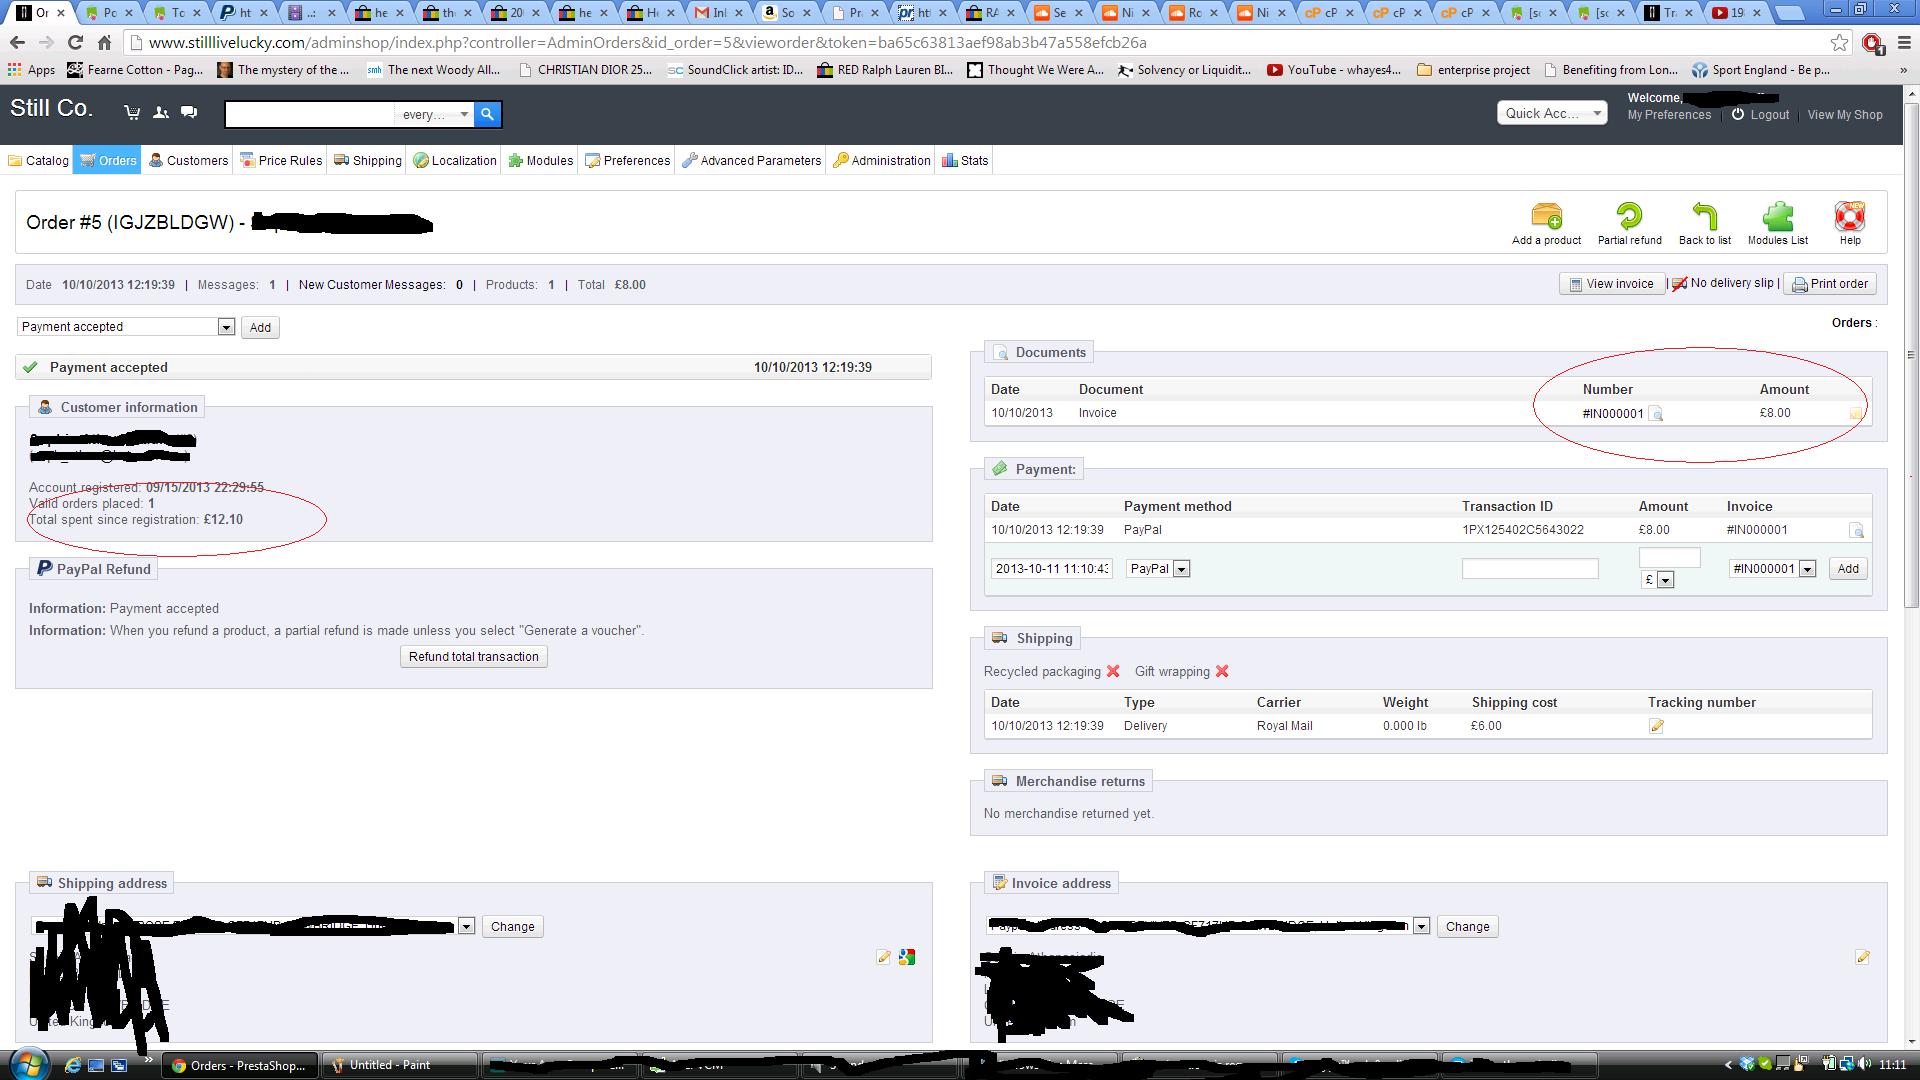This screenshot has height=1080, width=1920.
Task: Click the magnifier search button in header
Action: (x=487, y=114)
